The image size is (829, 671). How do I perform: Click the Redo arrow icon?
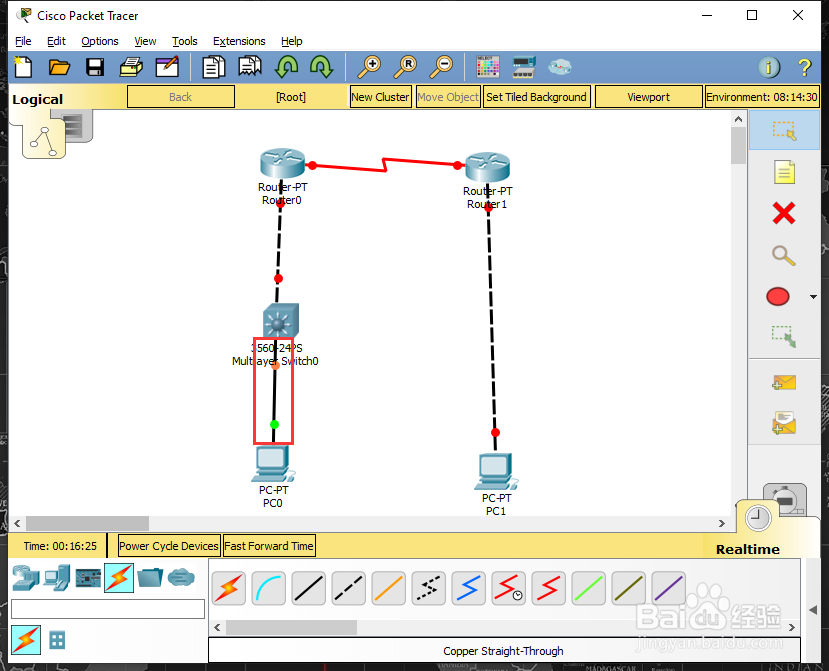[x=321, y=67]
